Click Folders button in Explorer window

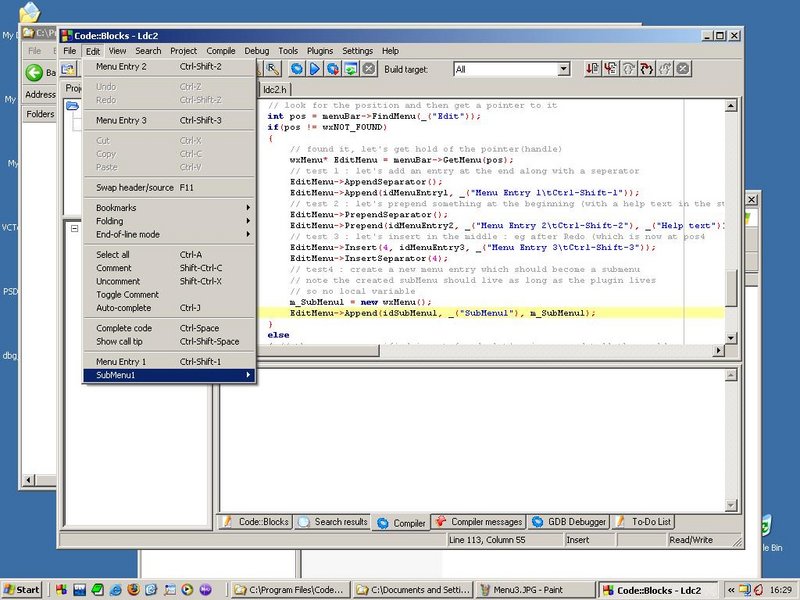click(x=39, y=114)
